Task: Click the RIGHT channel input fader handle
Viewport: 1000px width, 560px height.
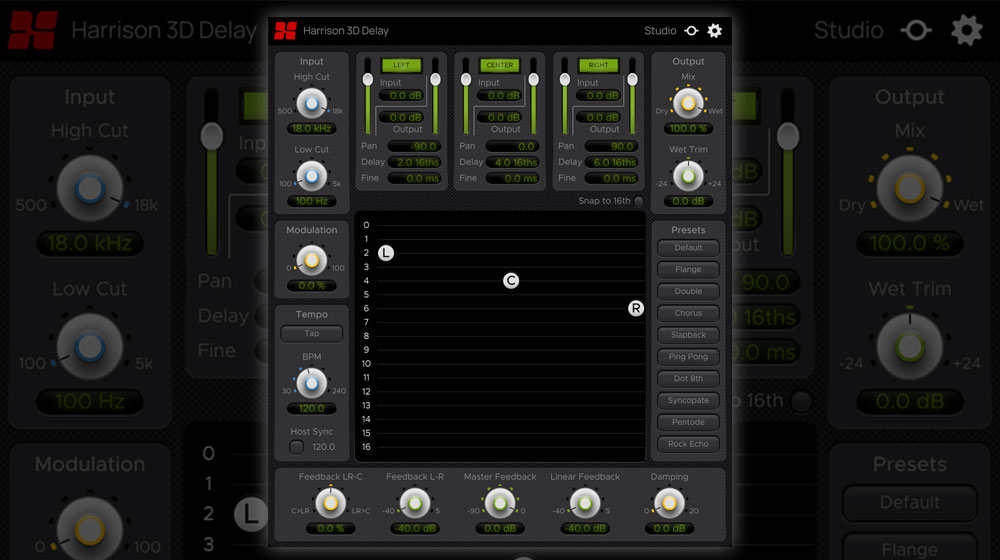Action: [565, 80]
